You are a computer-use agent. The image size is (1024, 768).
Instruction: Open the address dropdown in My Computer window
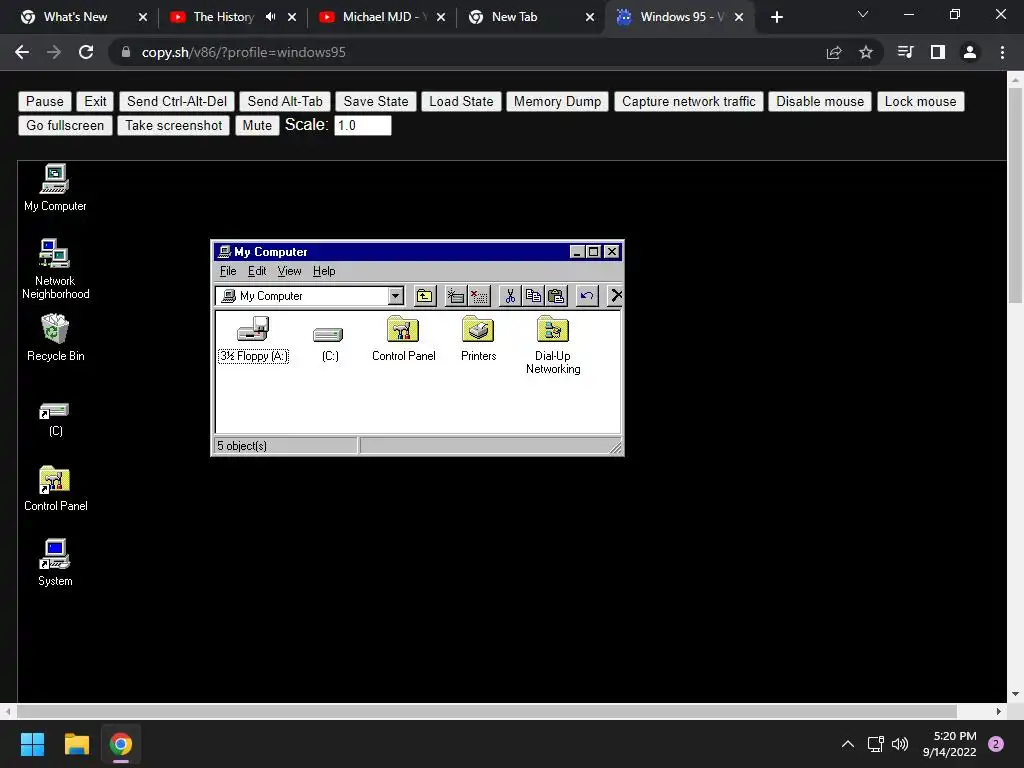click(396, 296)
